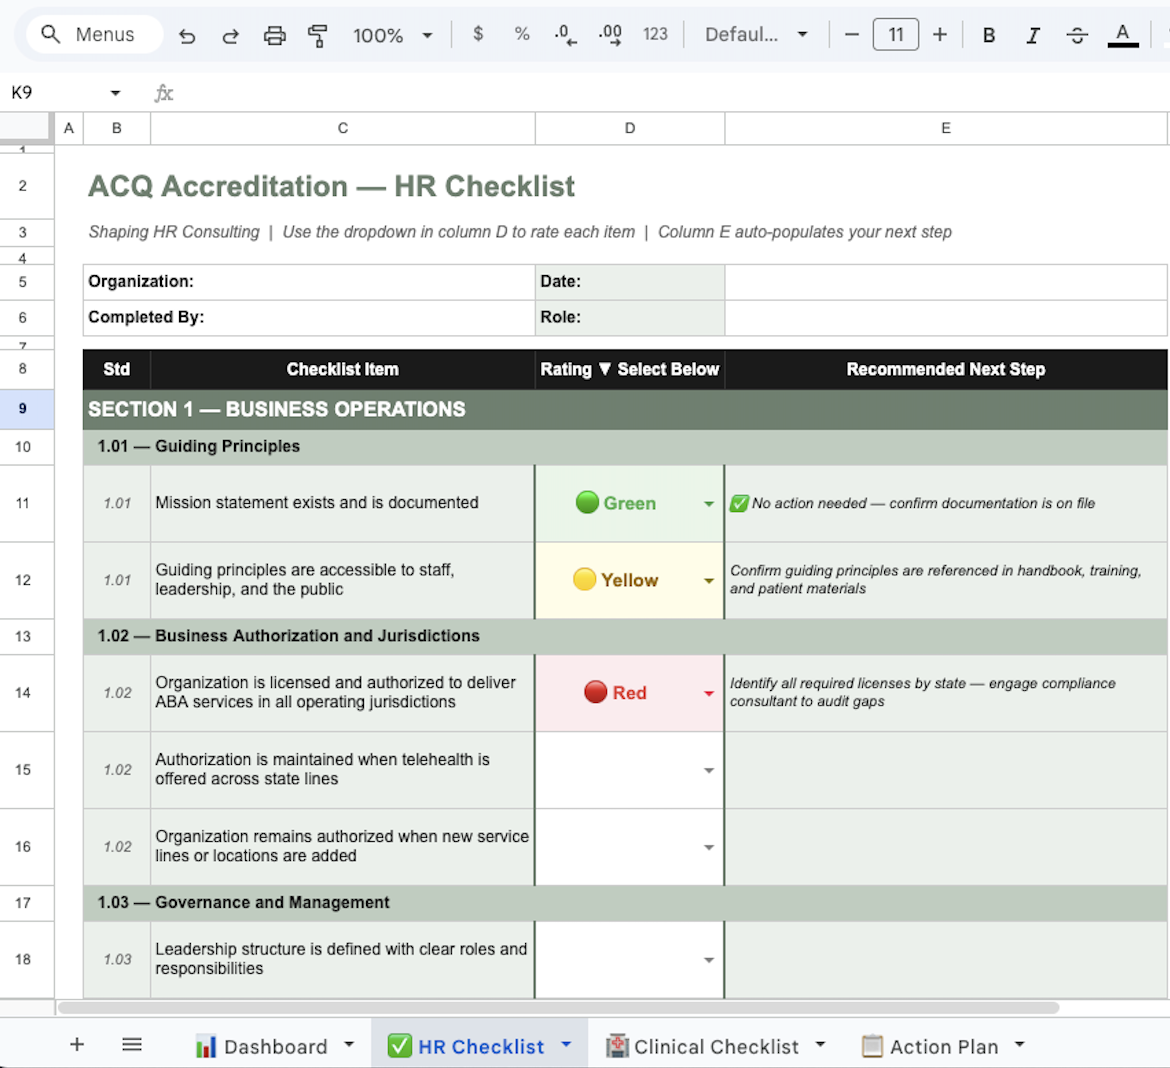
Task: Open the K9 name box dropdown arrow
Action: [x=115, y=93]
